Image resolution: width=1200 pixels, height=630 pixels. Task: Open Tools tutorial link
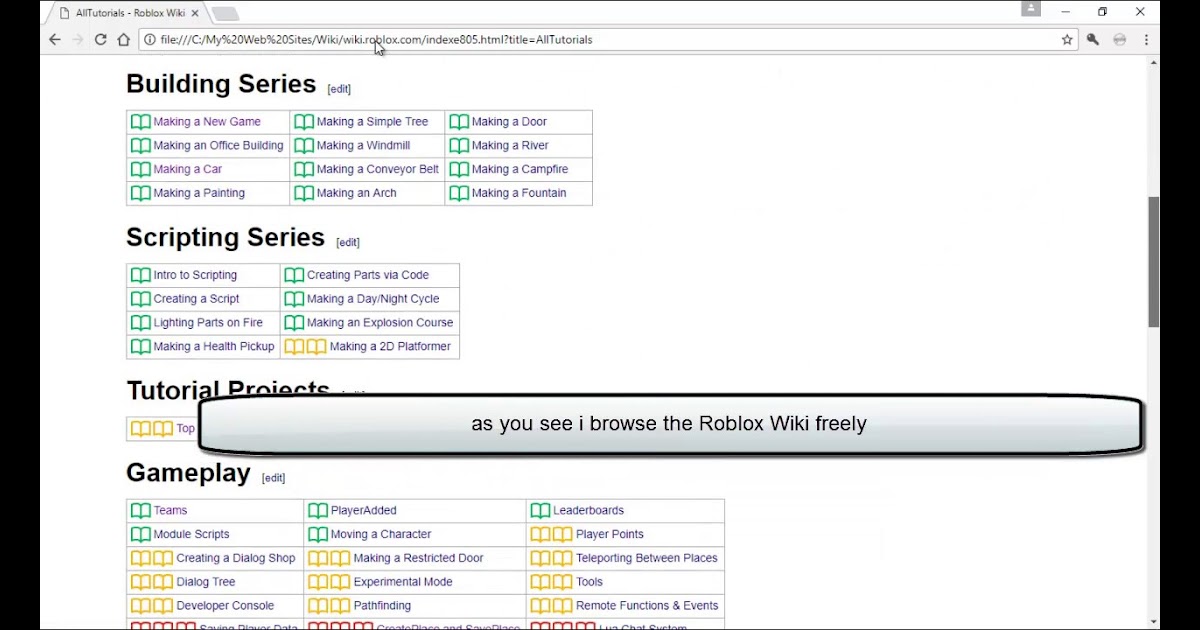tap(590, 582)
